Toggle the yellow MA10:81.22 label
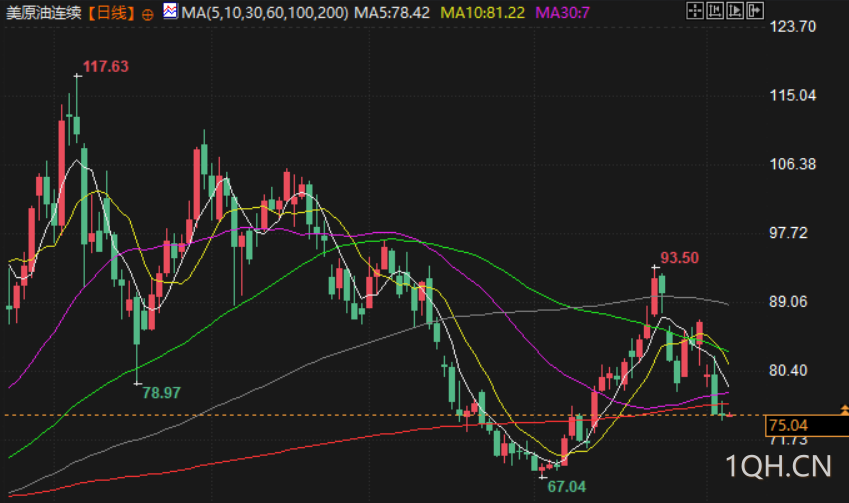The height and width of the screenshot is (503, 849). click(x=482, y=13)
